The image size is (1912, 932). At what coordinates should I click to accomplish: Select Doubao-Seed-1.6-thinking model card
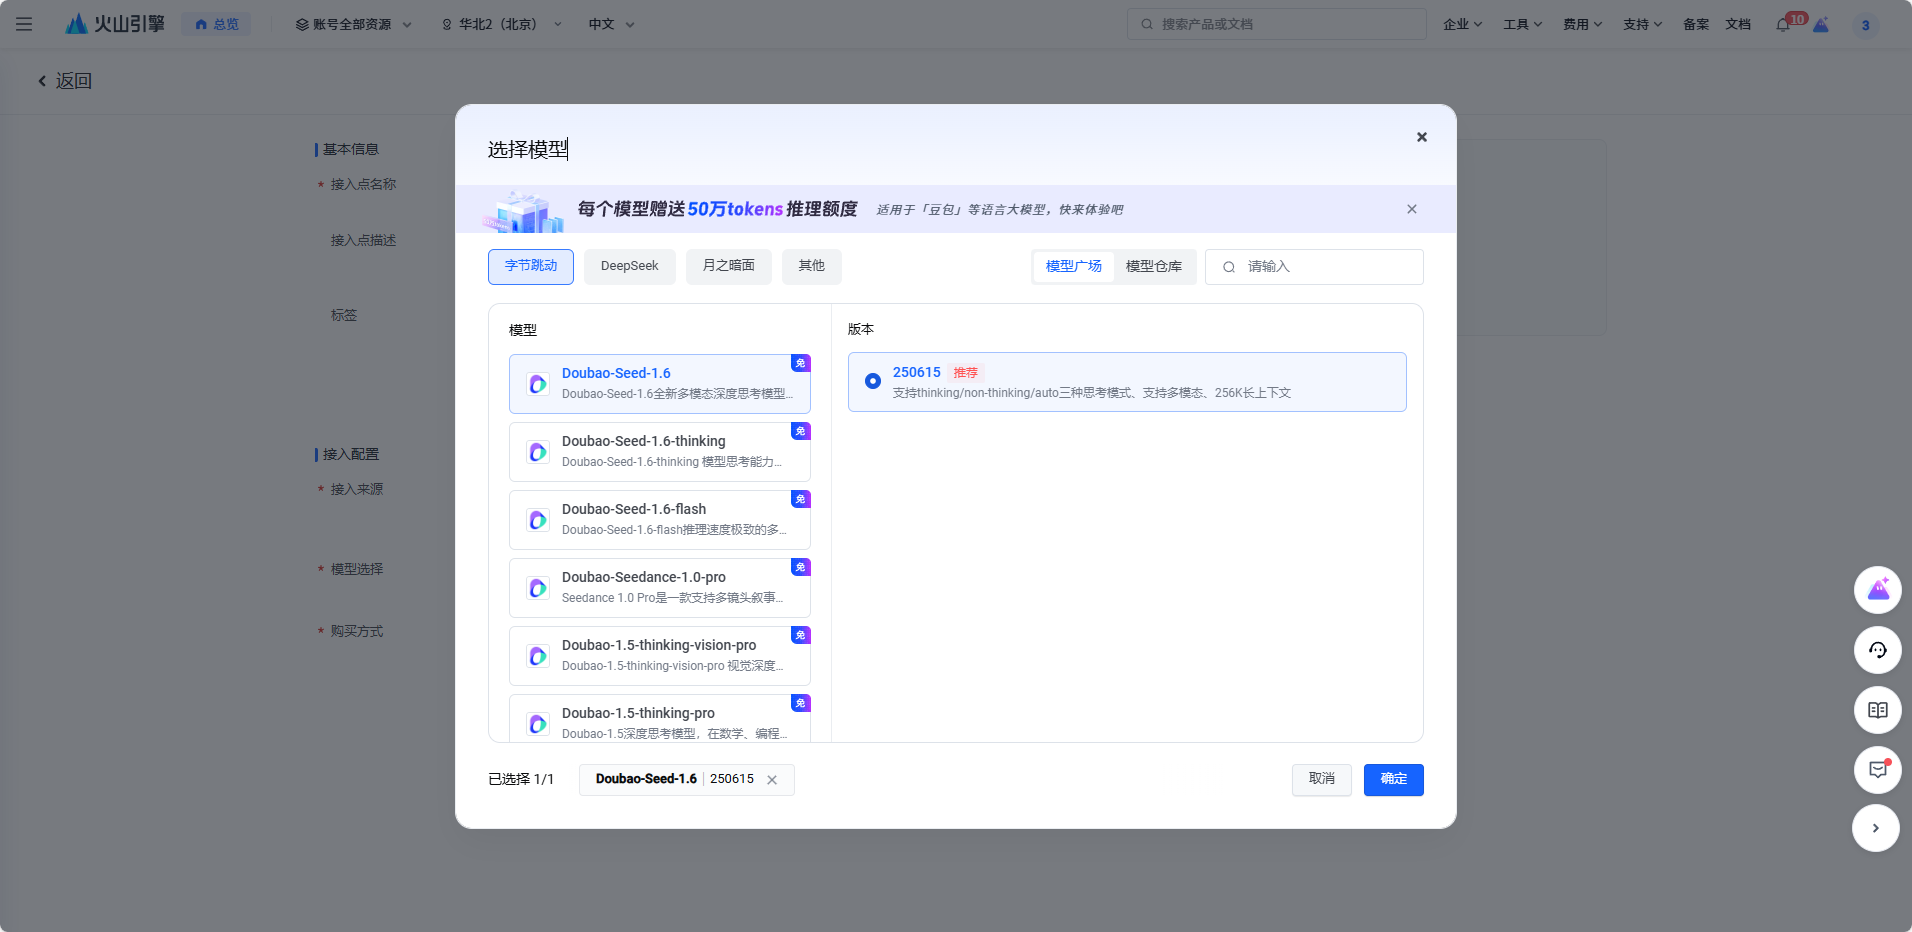coord(660,452)
